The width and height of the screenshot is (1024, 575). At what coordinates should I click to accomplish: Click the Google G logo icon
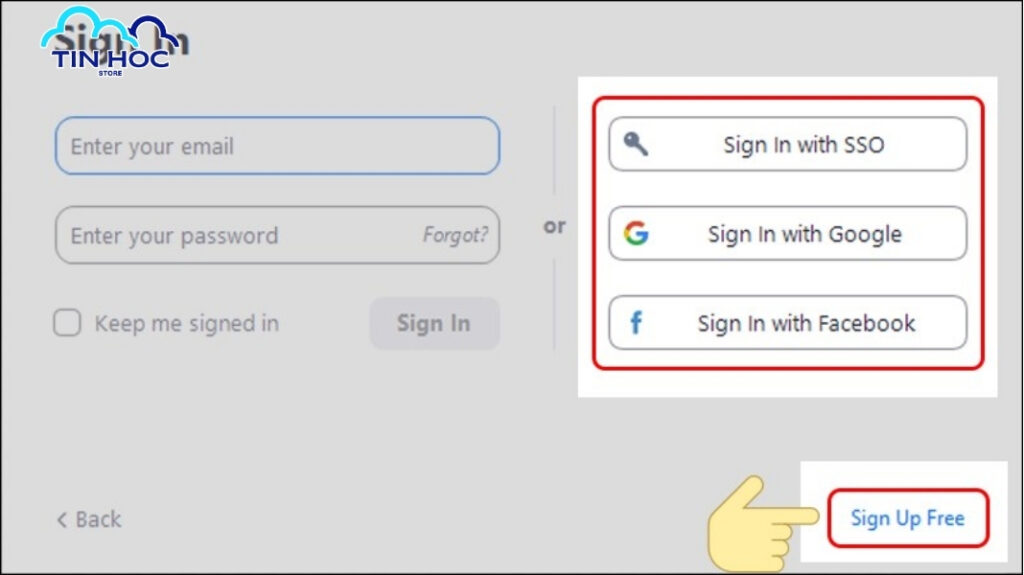click(635, 233)
